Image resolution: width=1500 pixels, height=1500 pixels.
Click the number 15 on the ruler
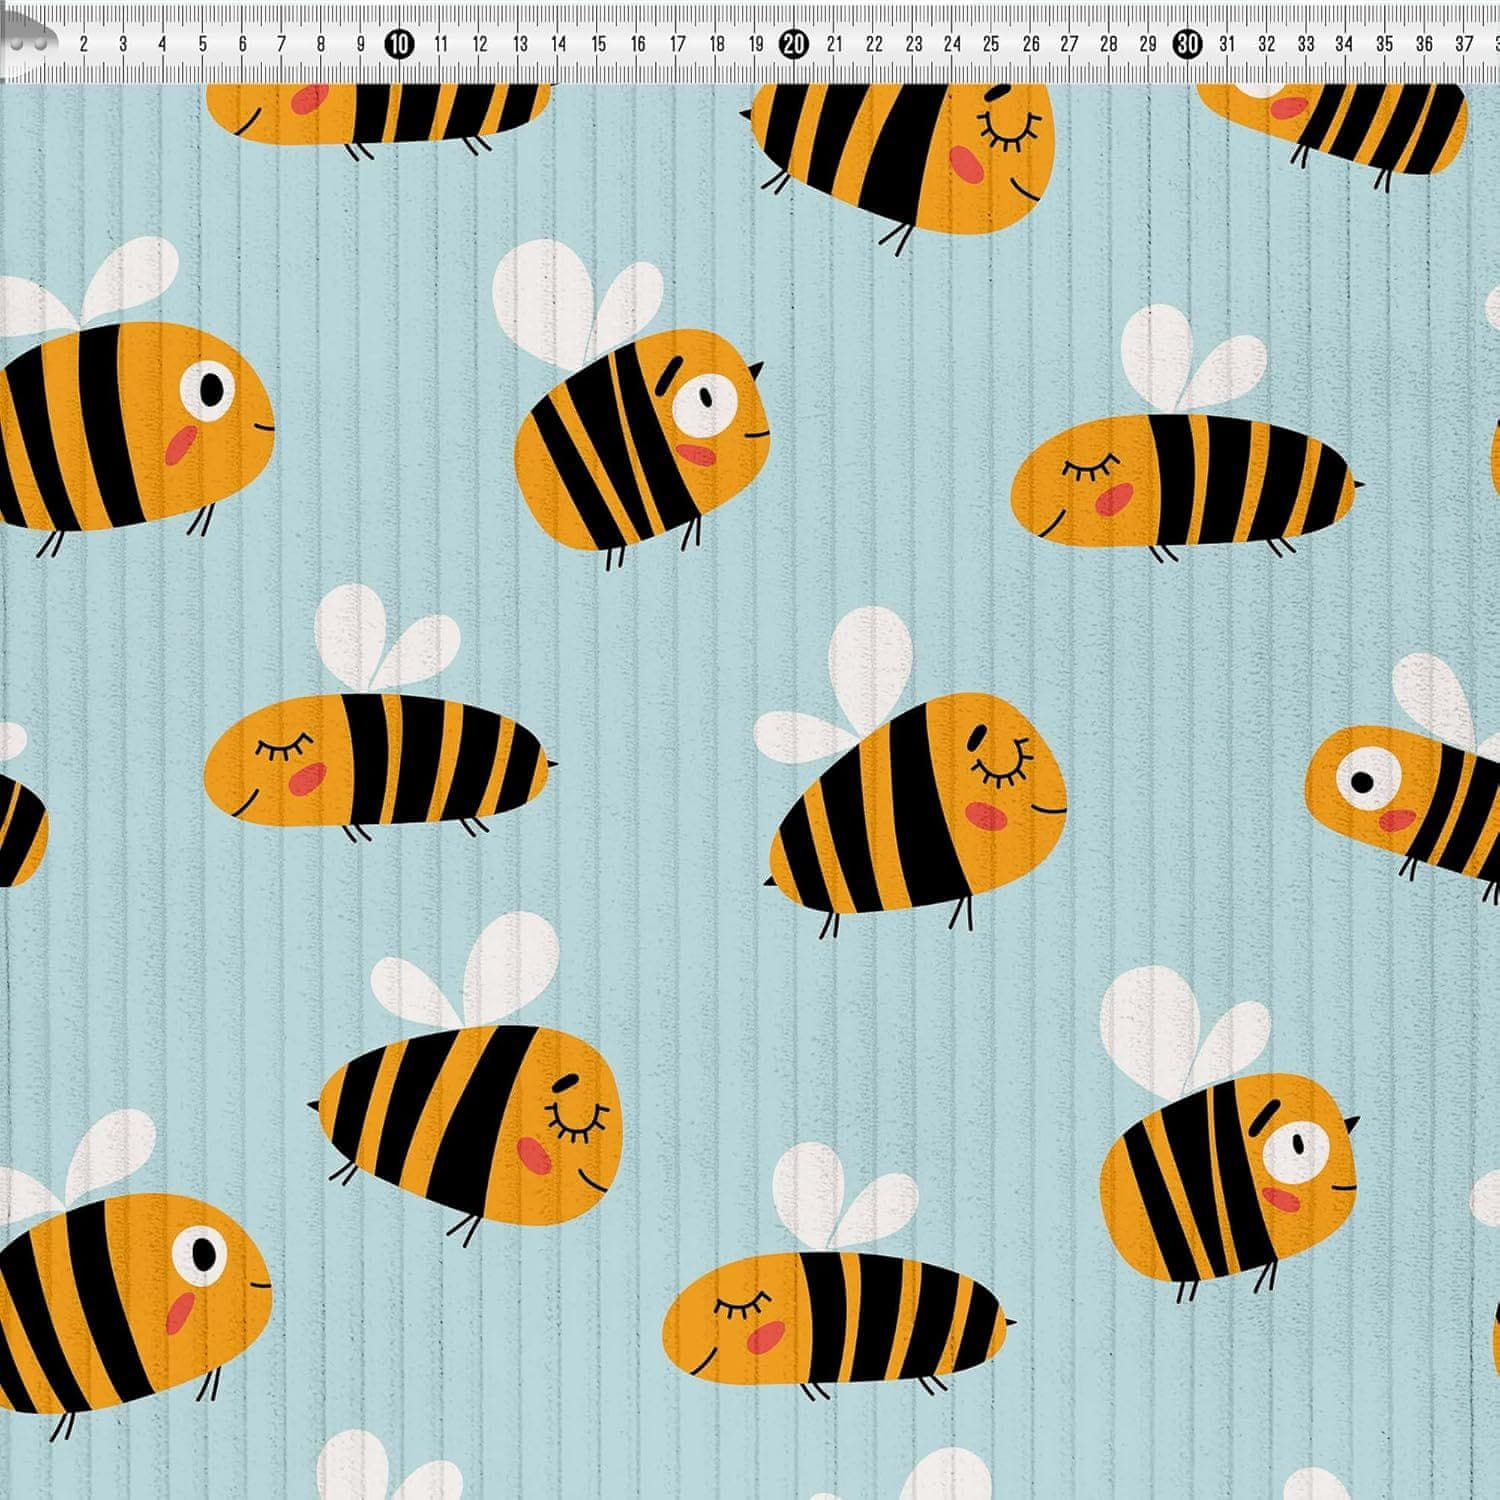[598, 44]
